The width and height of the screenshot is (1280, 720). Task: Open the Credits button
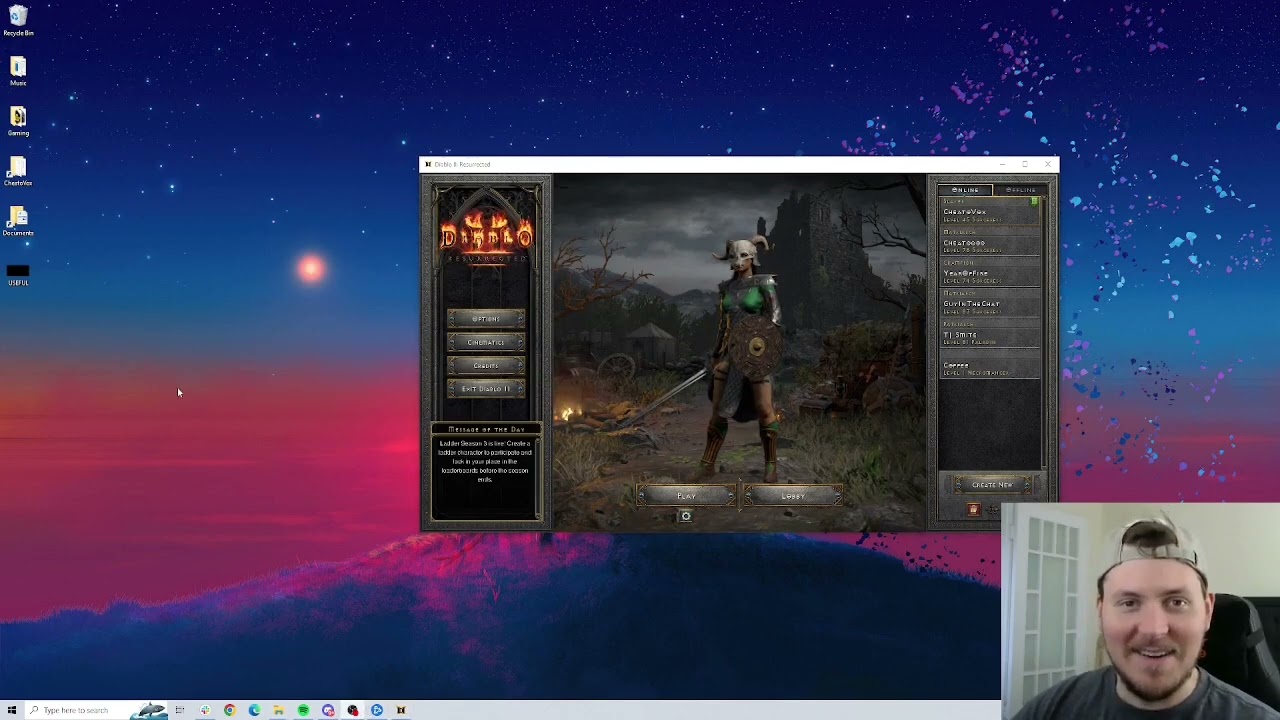[486, 365]
